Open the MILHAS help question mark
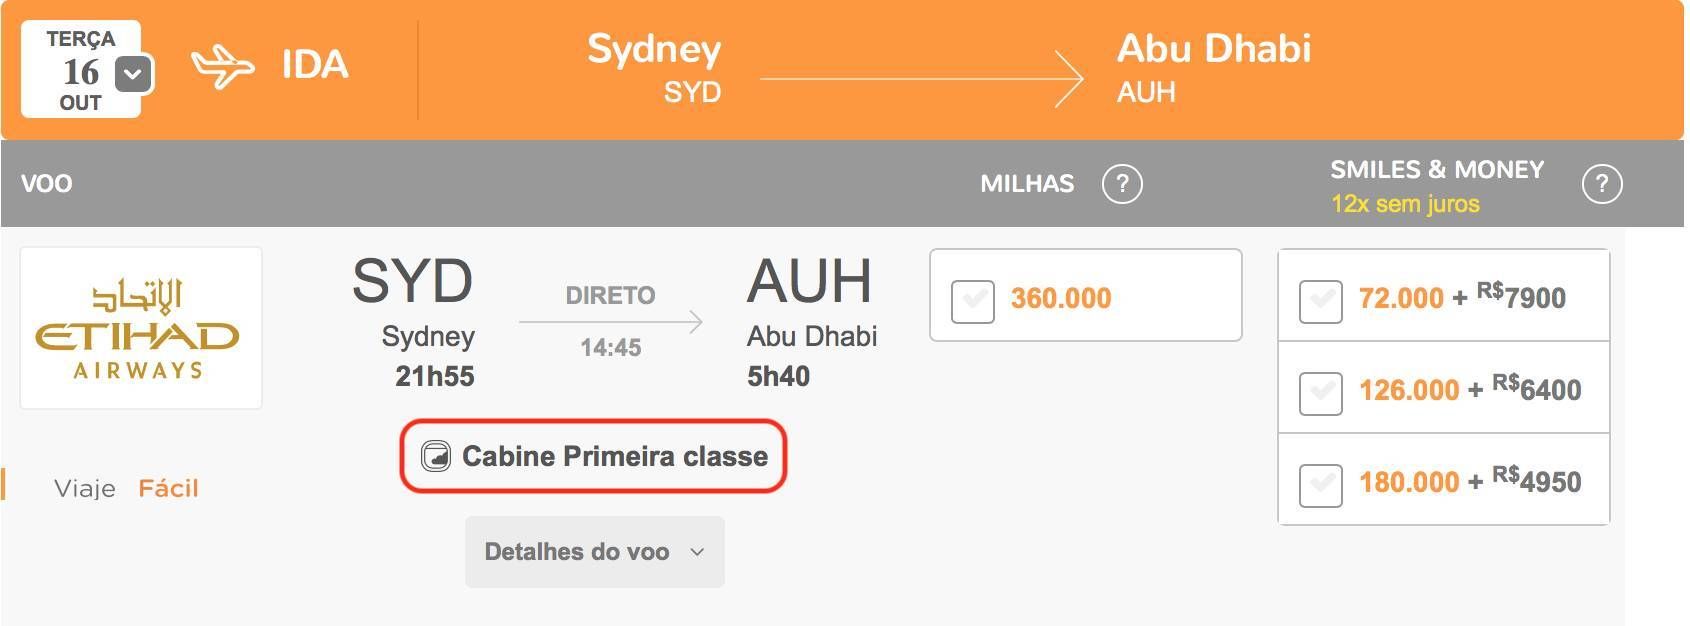This screenshot has height=626, width=1690. [1122, 184]
